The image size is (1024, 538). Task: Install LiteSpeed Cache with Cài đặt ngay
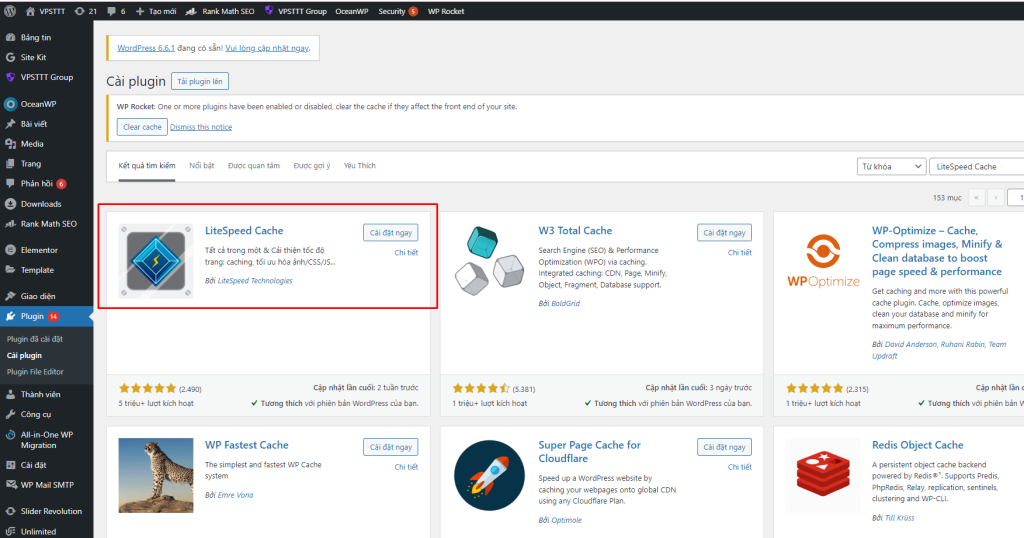[391, 233]
